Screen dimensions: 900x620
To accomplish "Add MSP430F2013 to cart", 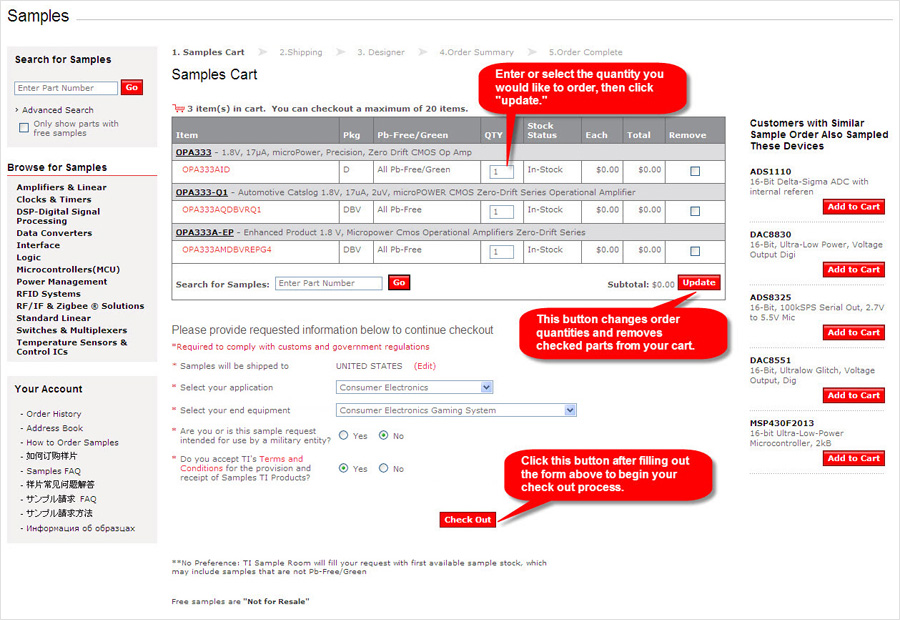I will pos(853,459).
